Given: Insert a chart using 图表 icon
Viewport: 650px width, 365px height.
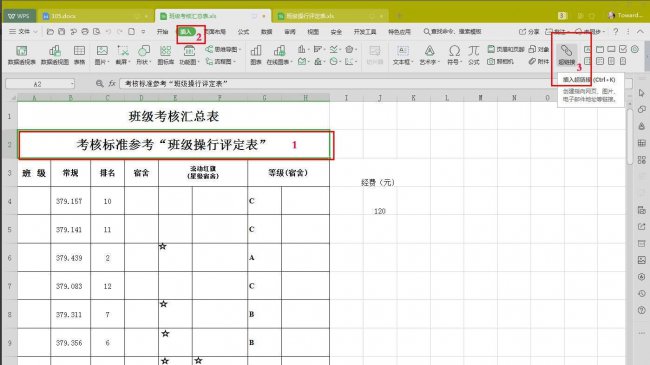Looking at the screenshot, I should tap(256, 55).
